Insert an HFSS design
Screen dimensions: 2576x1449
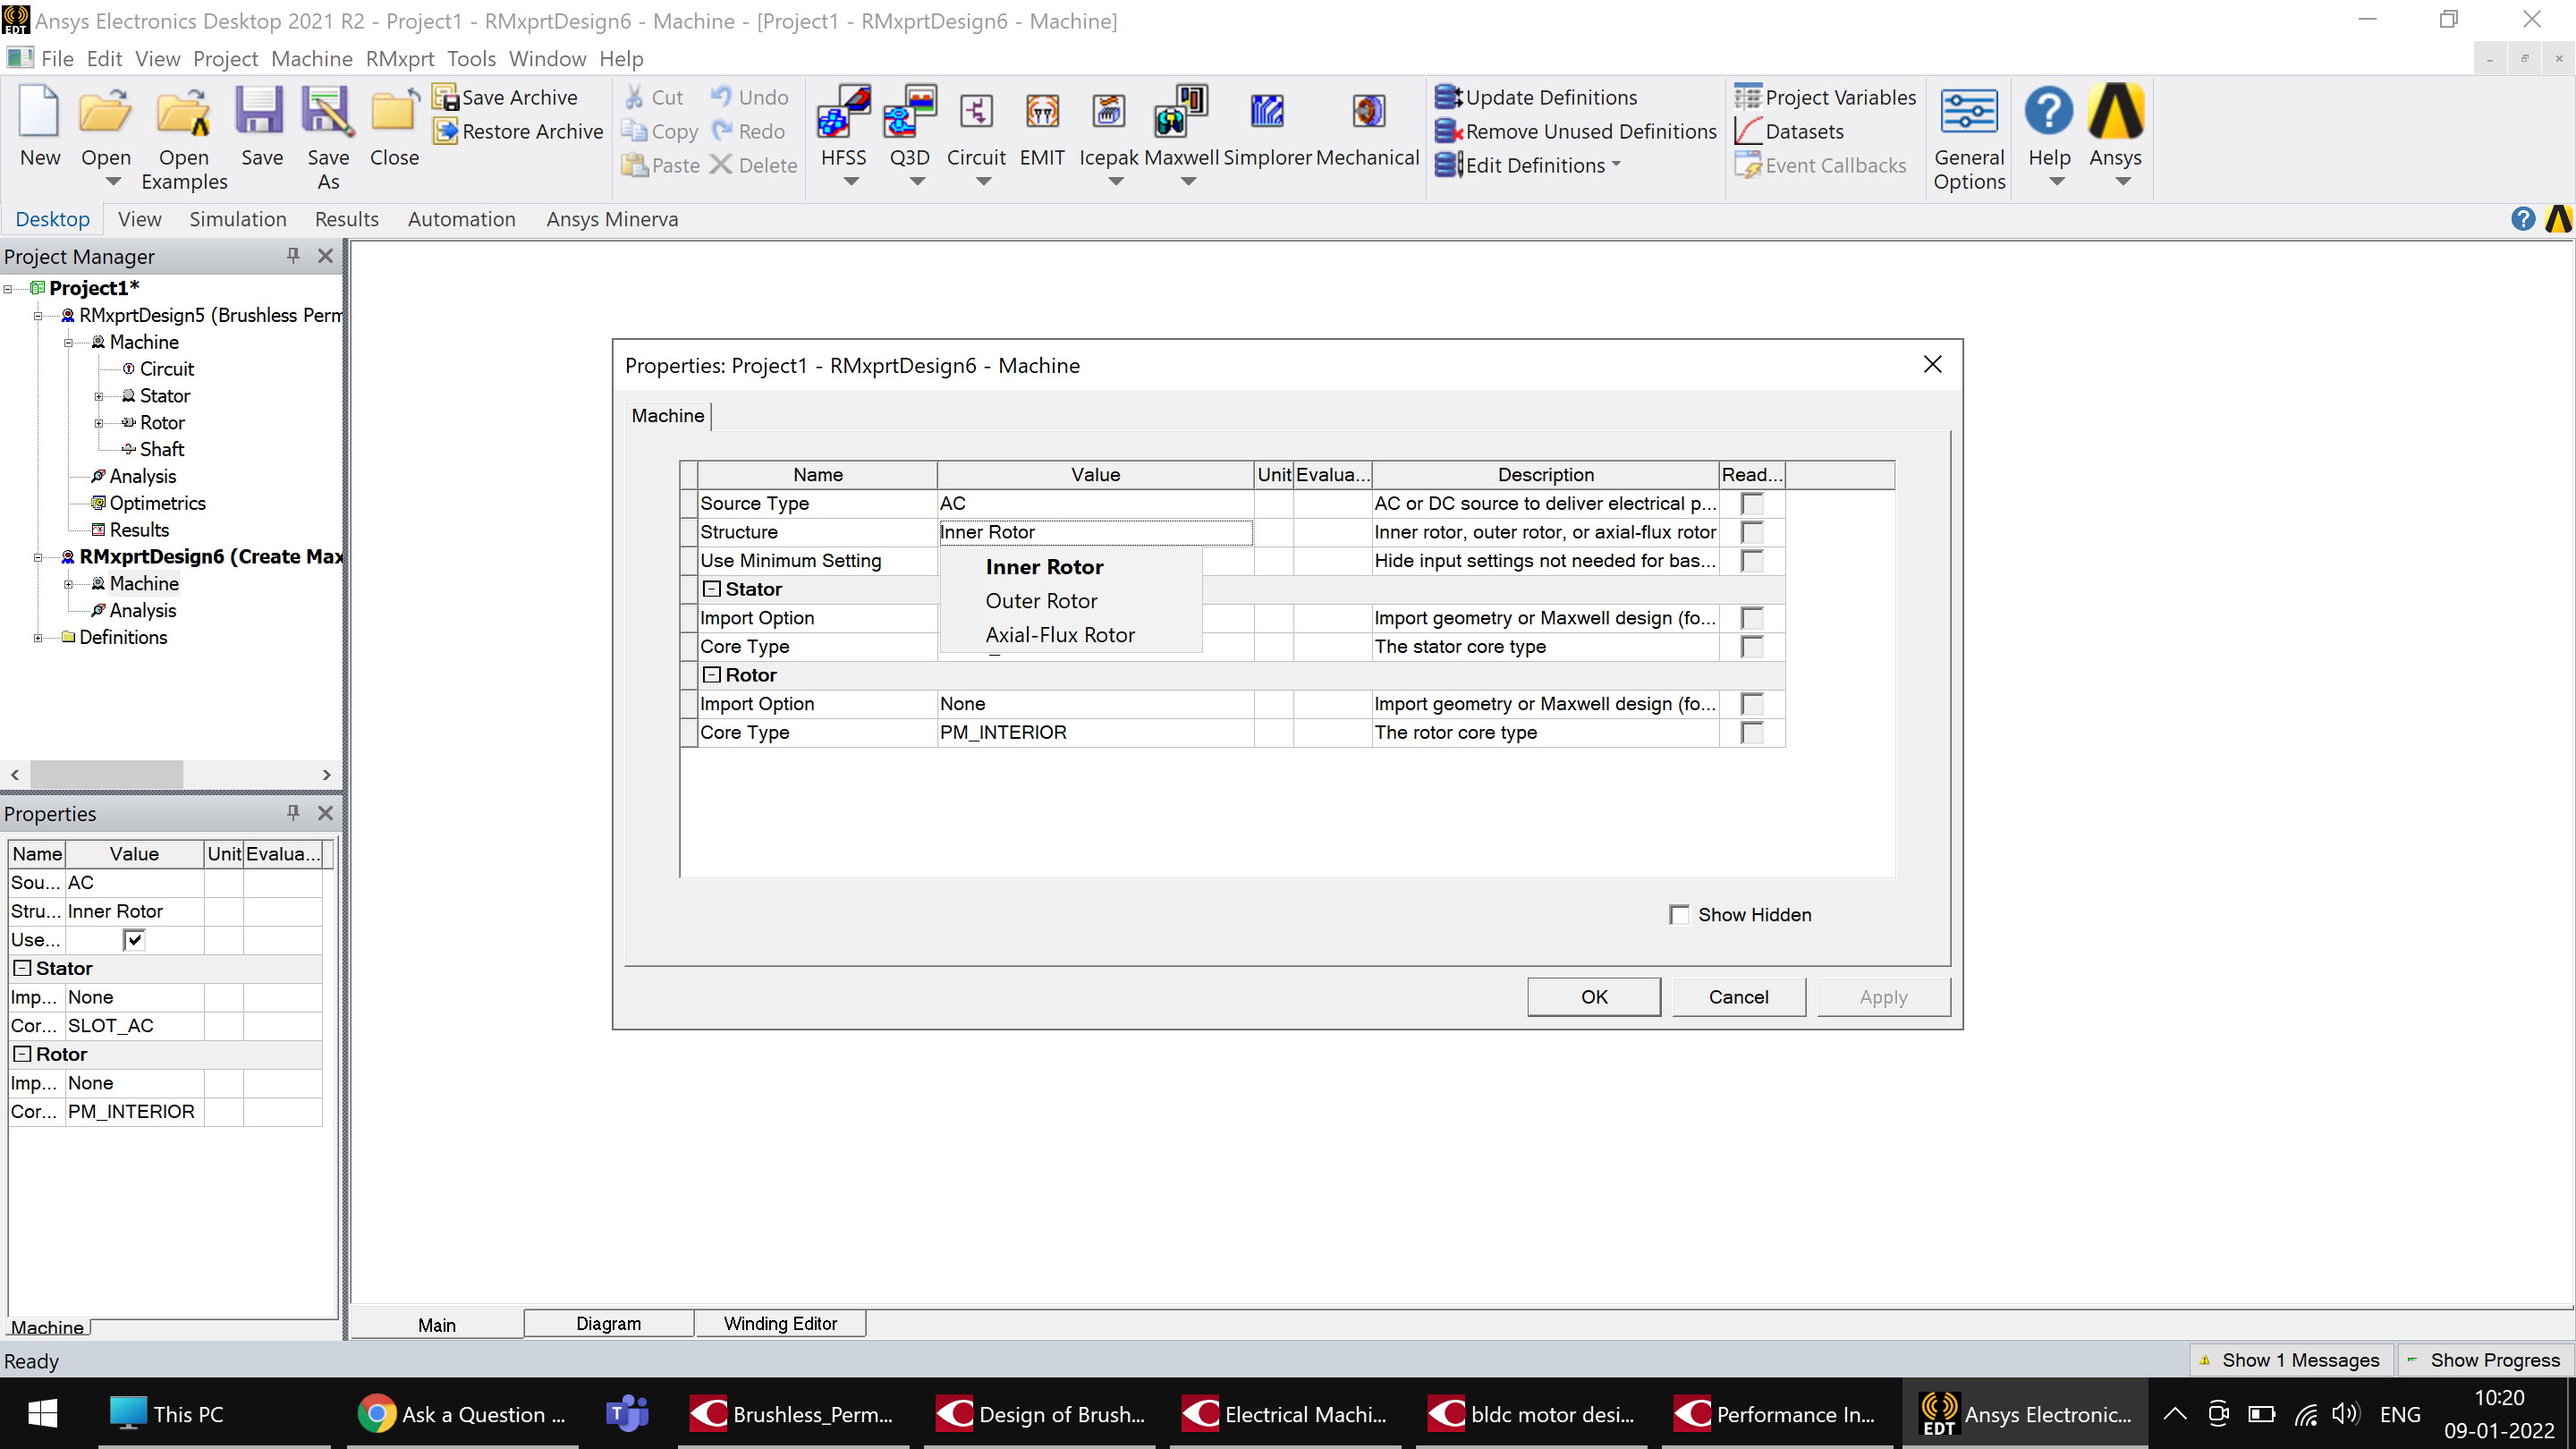click(x=843, y=126)
